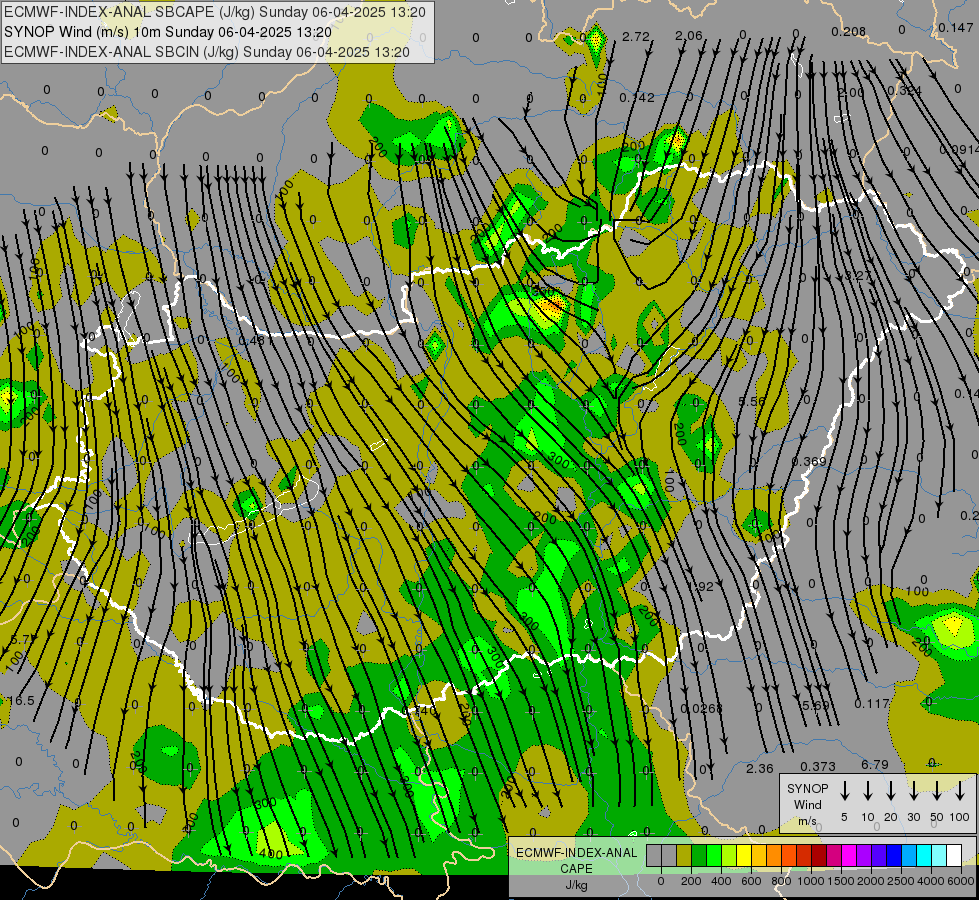Select the 1500 tick on CAPE scale

[x=840, y=881]
